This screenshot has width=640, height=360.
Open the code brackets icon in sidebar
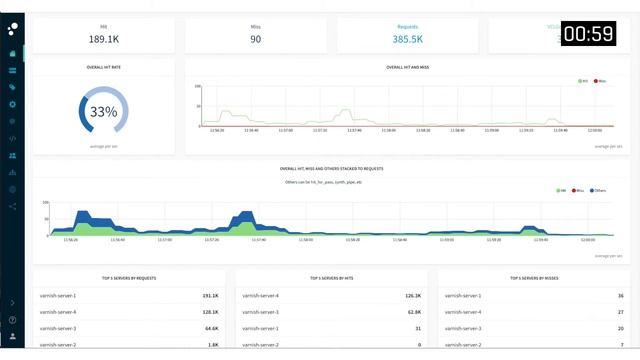tap(13, 139)
